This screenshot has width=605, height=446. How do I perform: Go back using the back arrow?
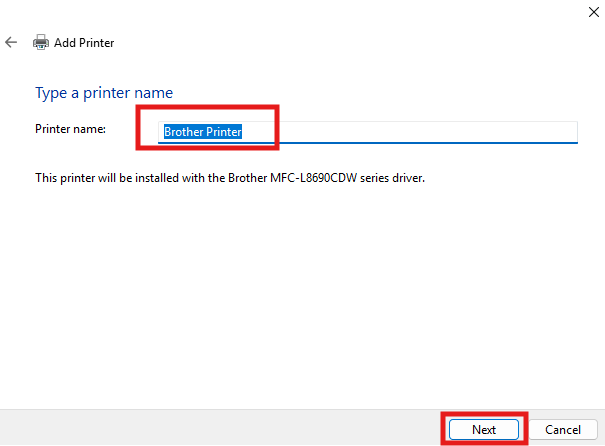point(11,42)
